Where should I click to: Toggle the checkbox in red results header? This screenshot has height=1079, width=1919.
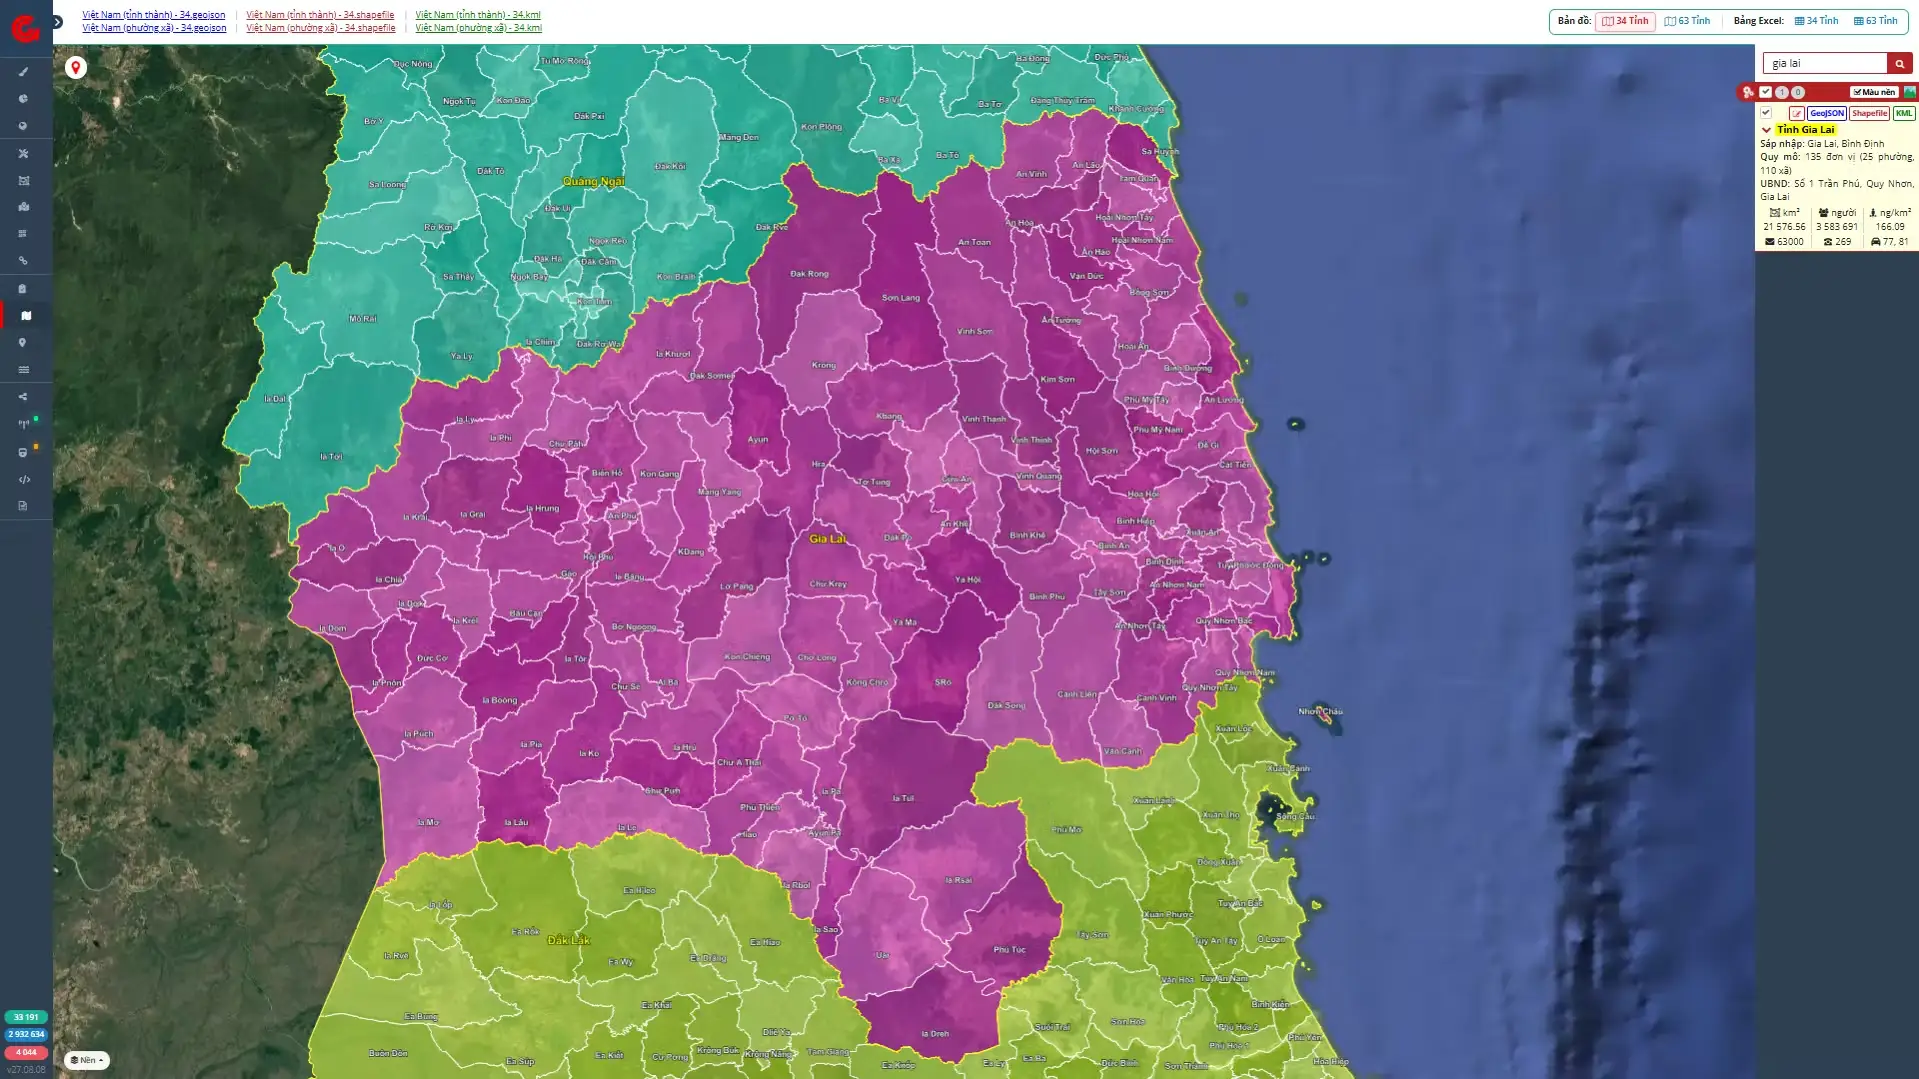point(1765,92)
